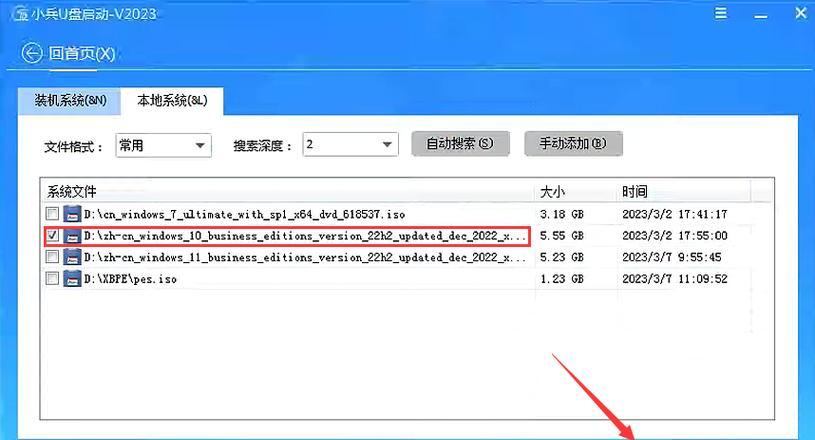Expand the 搜索深度 dropdown showing 2

click(350, 144)
